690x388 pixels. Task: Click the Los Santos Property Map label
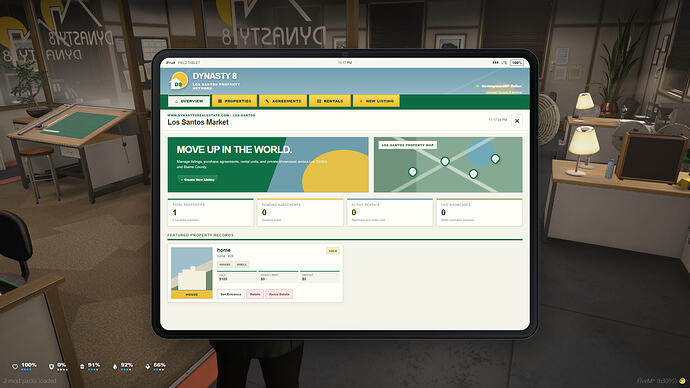click(407, 145)
